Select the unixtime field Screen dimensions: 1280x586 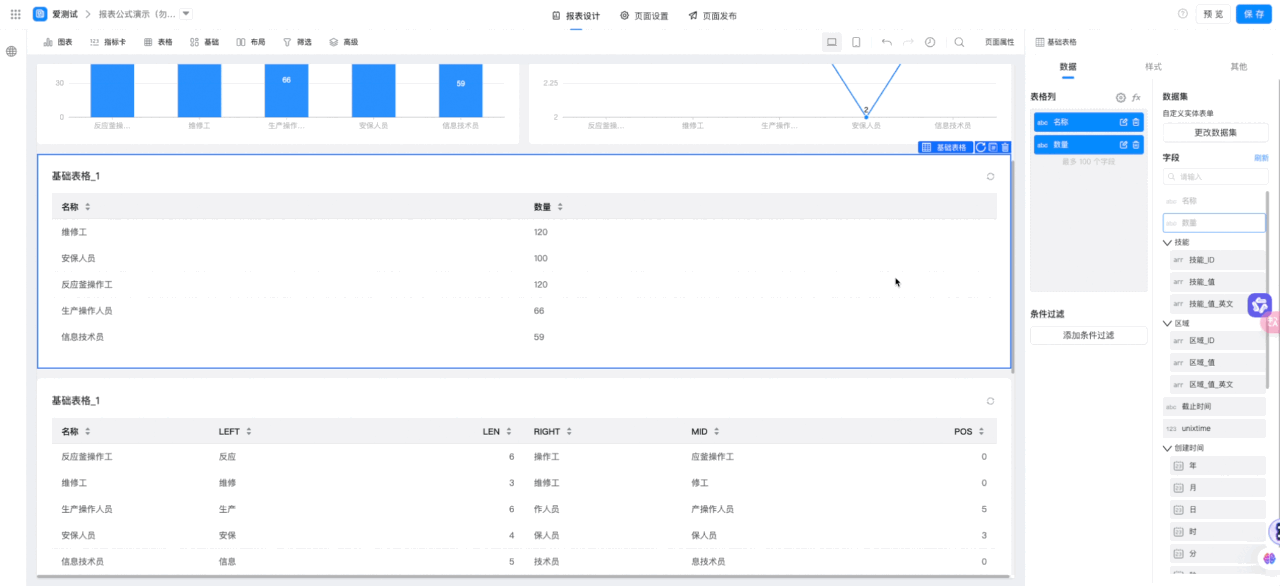(1214, 428)
